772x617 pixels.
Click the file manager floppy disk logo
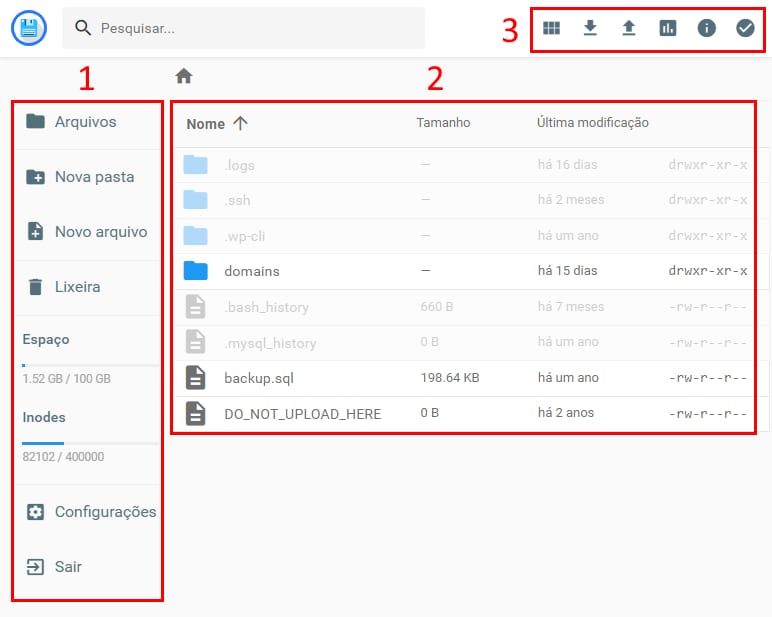(x=29, y=28)
